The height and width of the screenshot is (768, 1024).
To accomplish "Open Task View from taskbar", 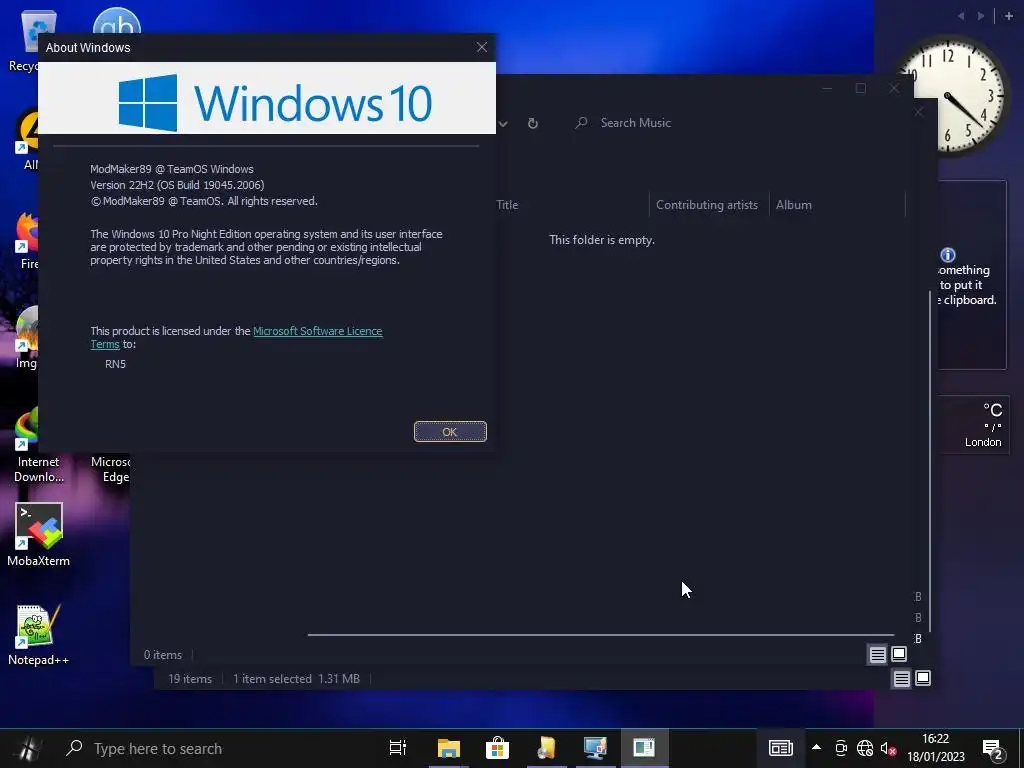I will point(398,748).
